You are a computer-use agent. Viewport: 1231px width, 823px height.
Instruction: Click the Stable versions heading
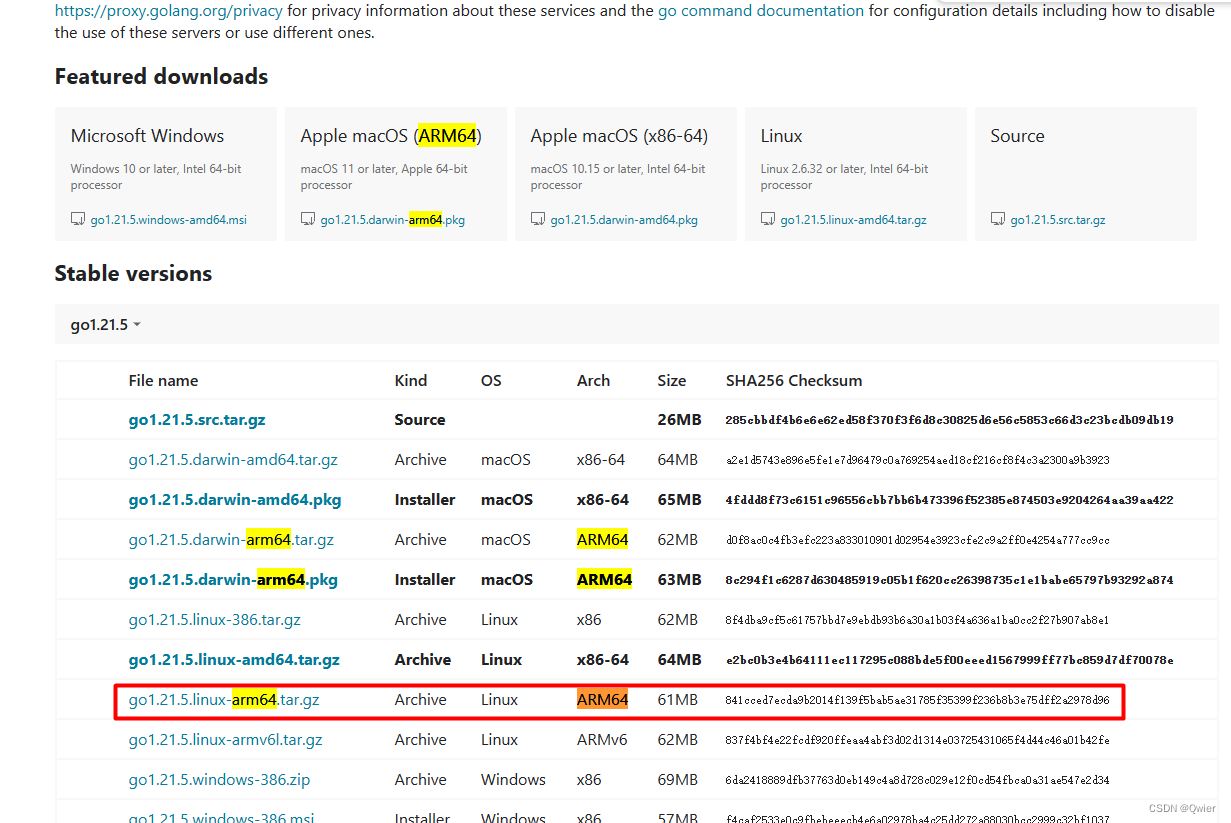click(133, 274)
